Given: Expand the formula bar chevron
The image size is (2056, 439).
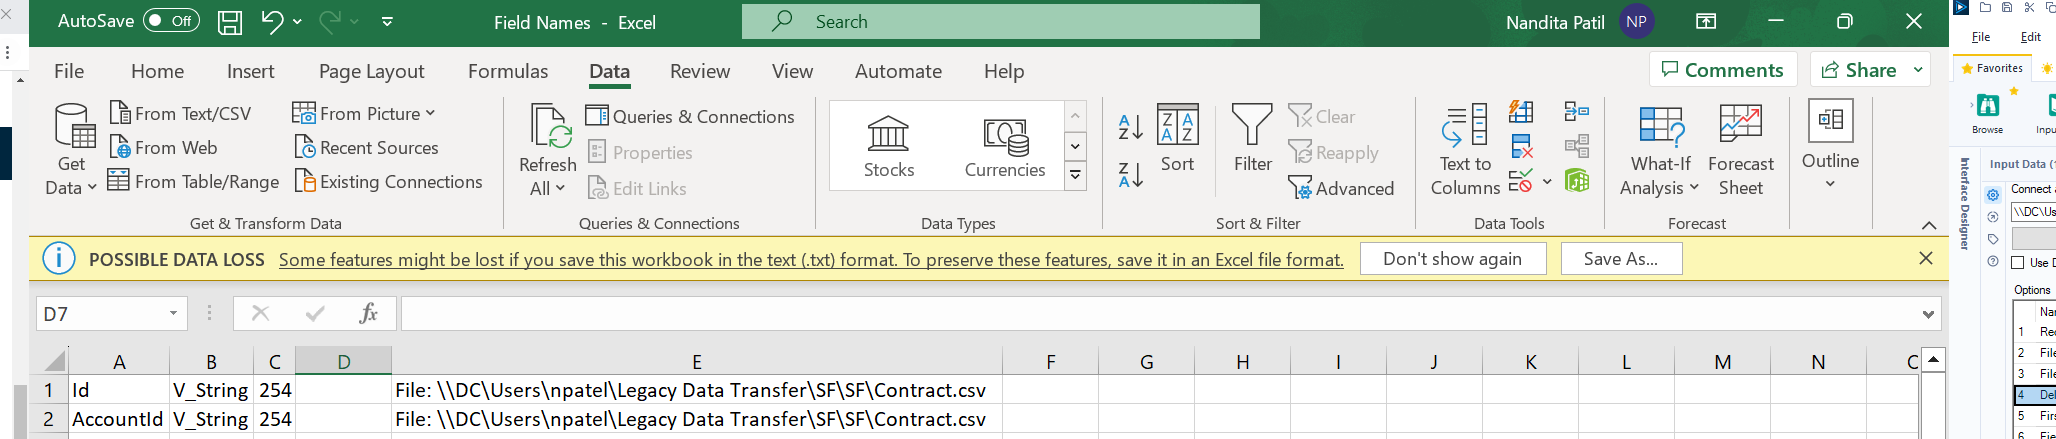Looking at the screenshot, I should [1928, 314].
